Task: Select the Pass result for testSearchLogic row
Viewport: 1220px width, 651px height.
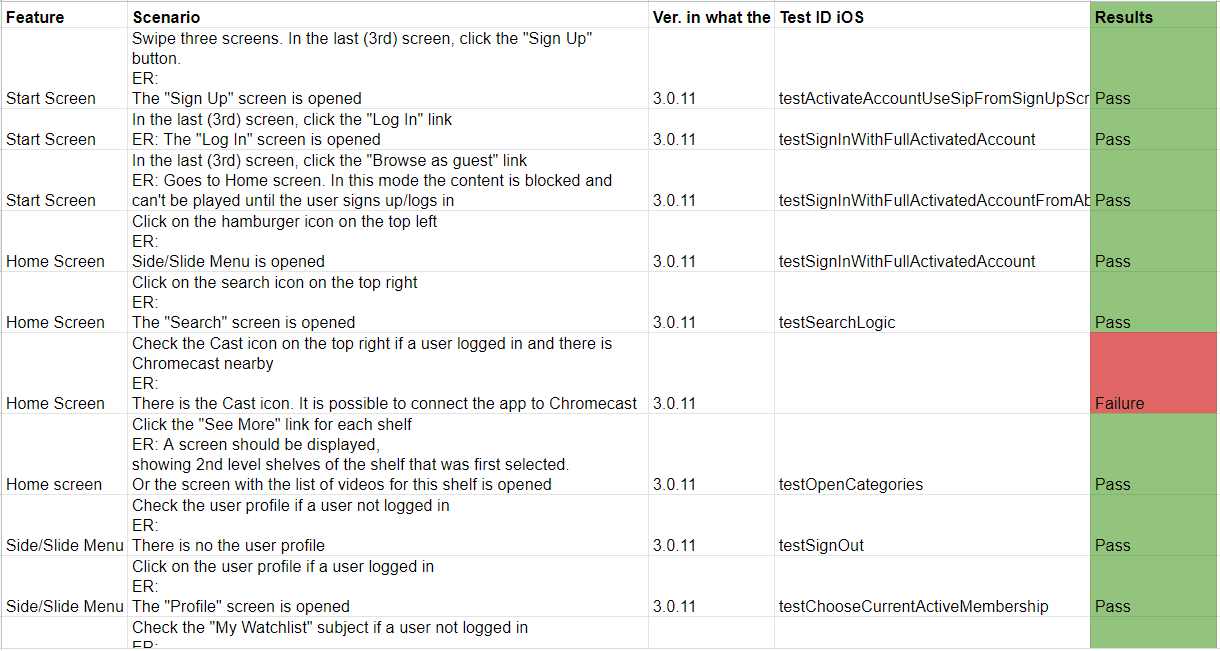Action: pos(1154,302)
